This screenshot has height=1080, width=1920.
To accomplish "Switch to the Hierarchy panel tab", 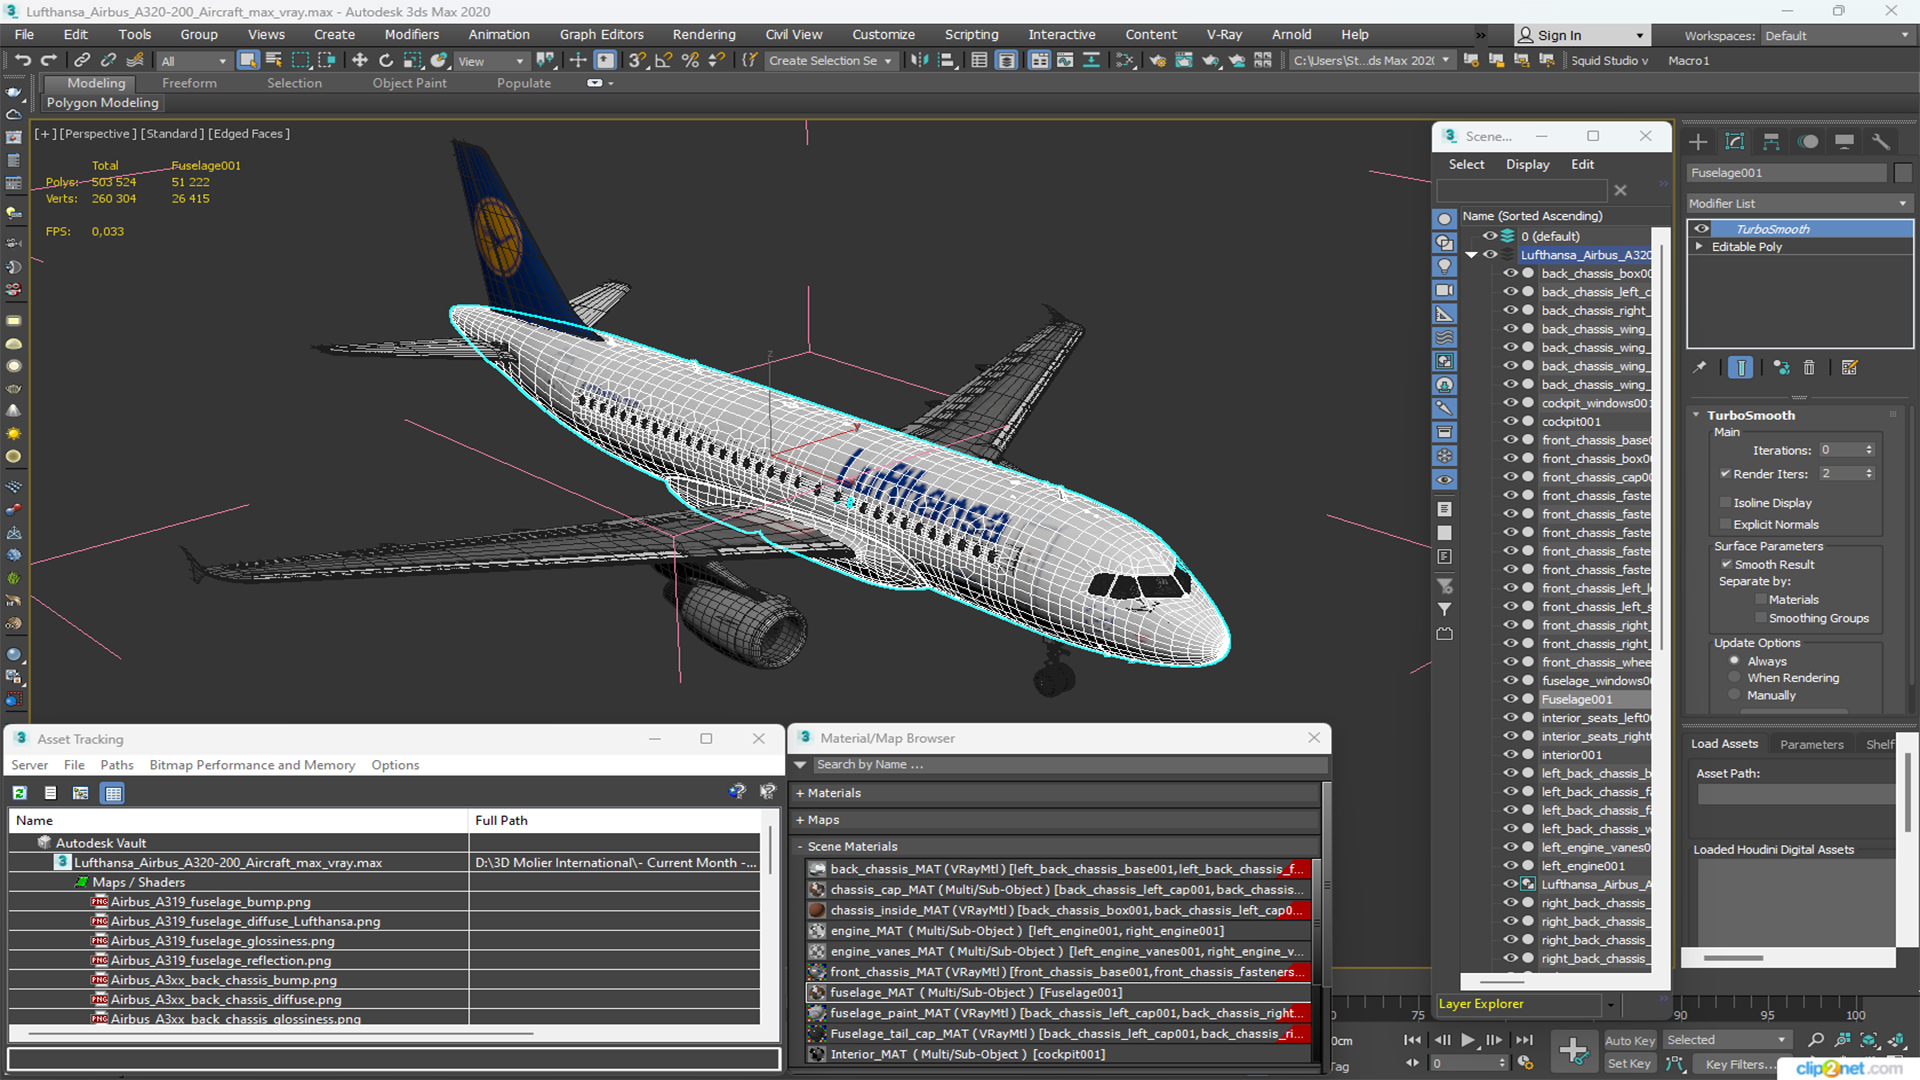I will tap(1771, 142).
